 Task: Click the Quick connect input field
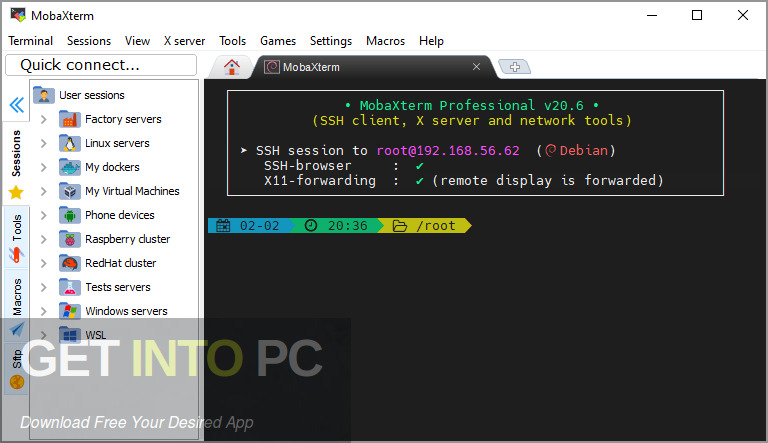click(101, 65)
